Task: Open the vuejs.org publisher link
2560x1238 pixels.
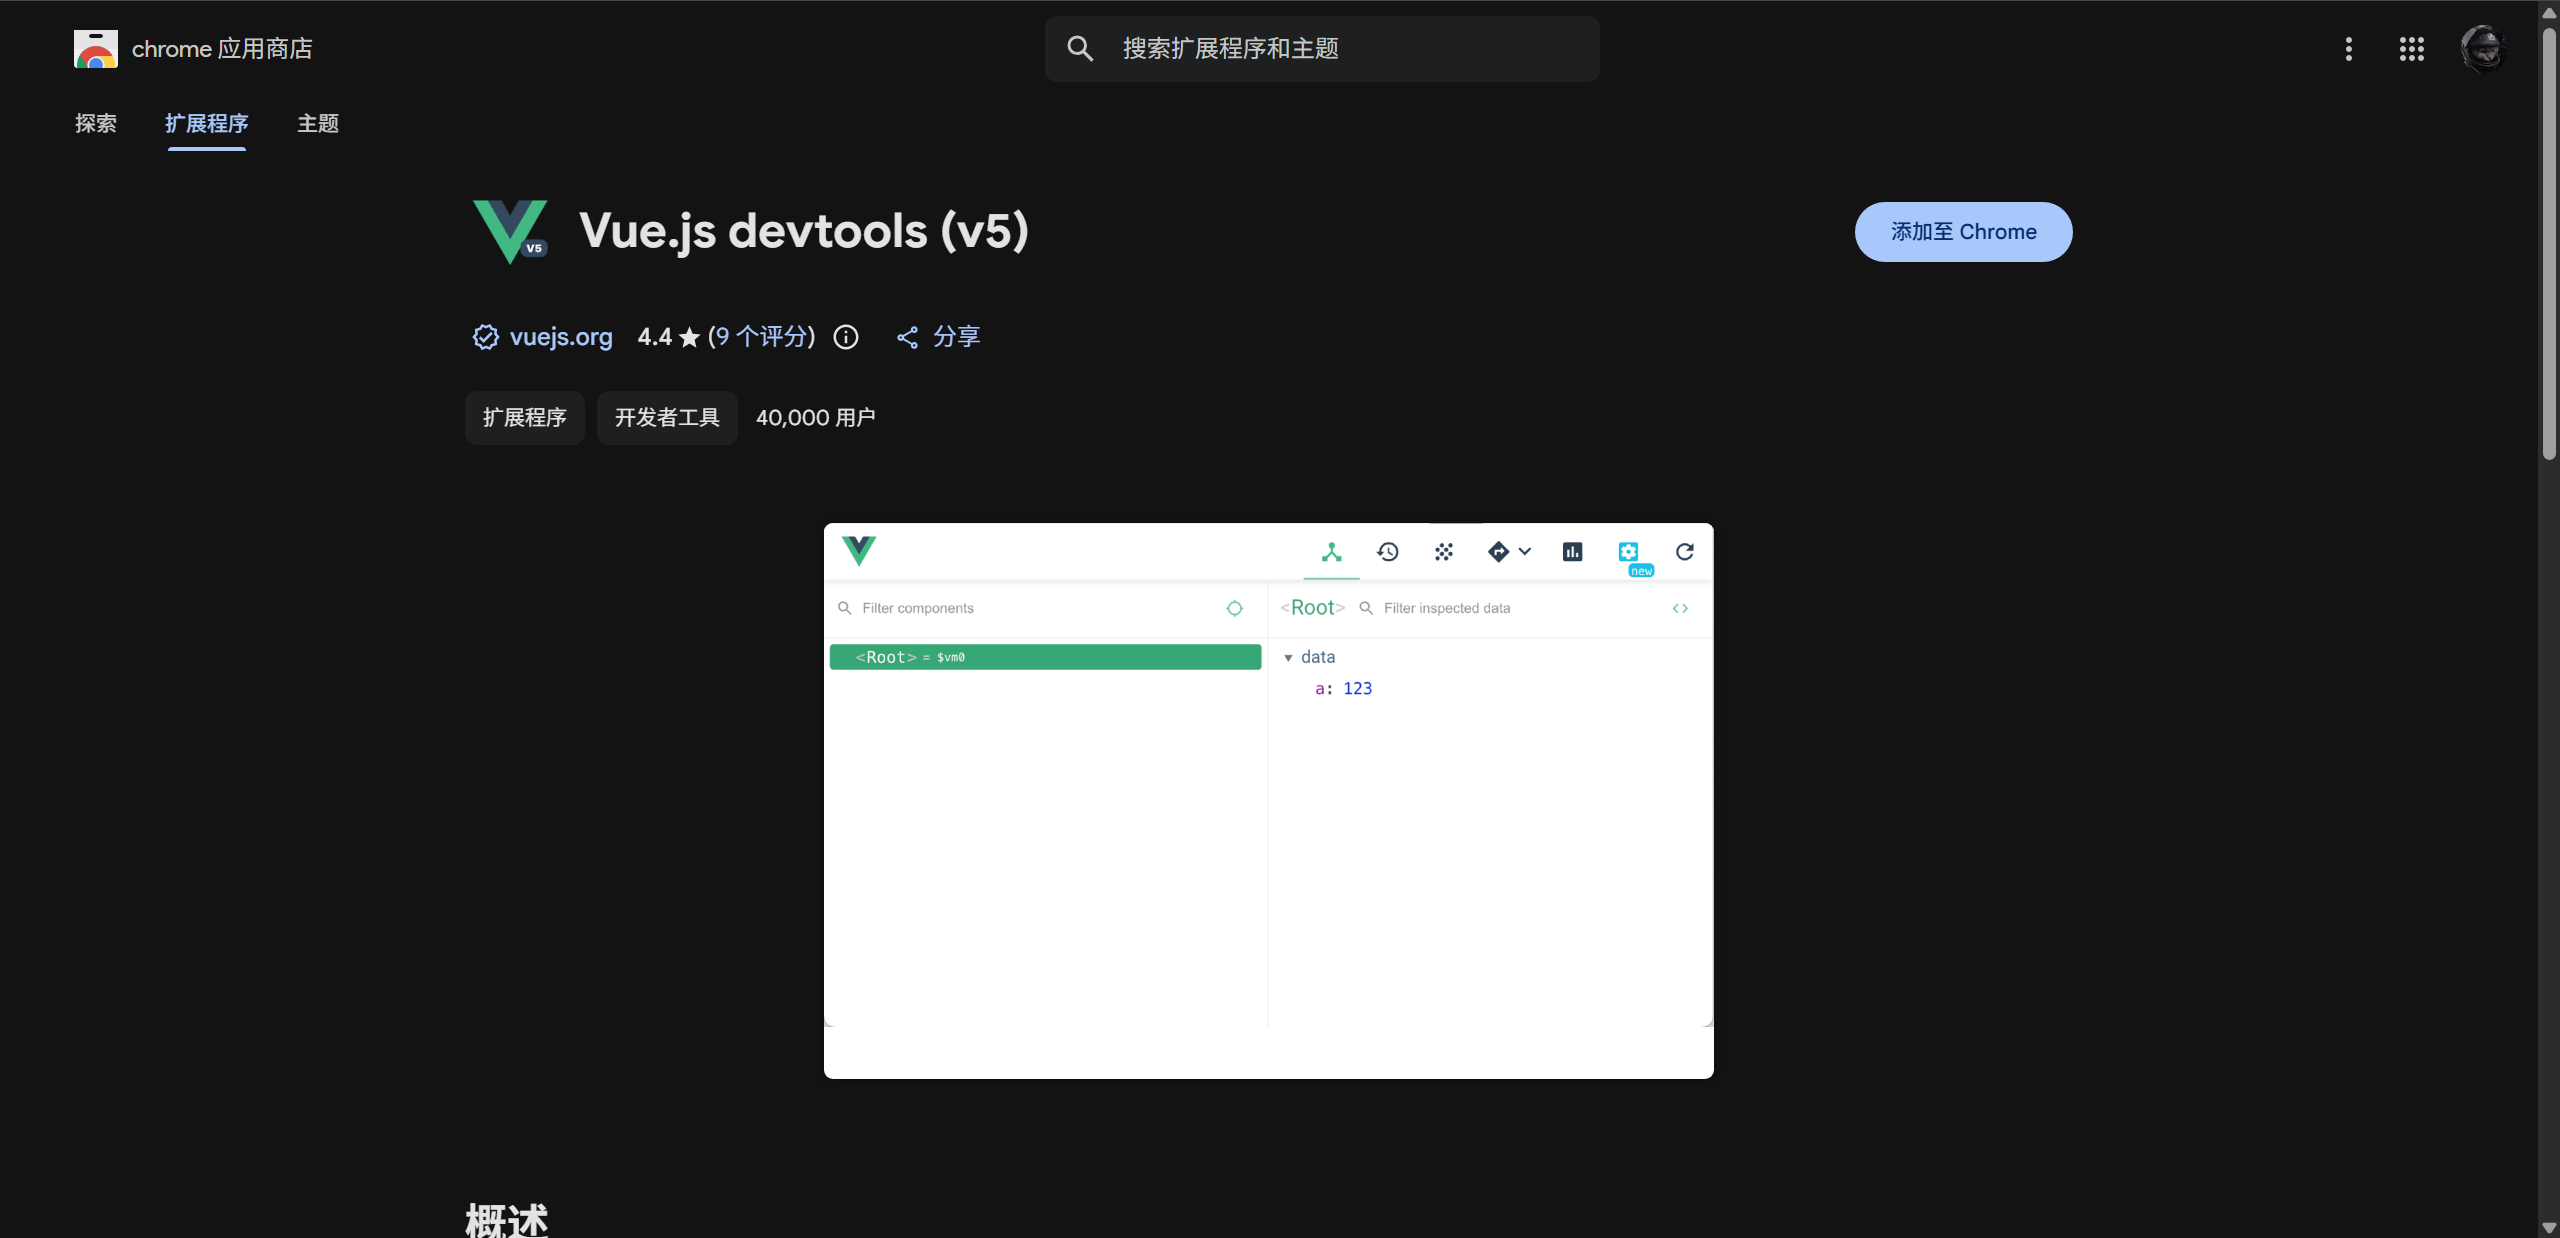Action: [561, 337]
